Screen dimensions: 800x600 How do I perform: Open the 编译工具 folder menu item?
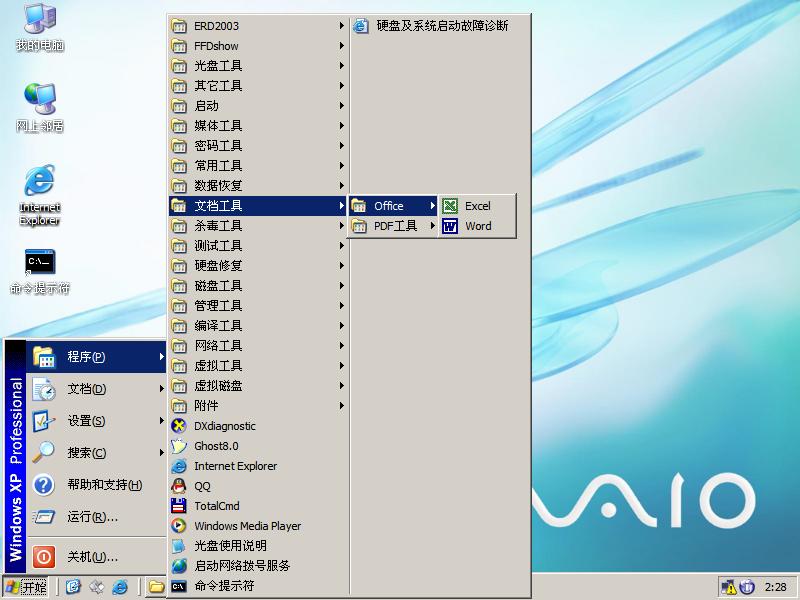pos(259,326)
